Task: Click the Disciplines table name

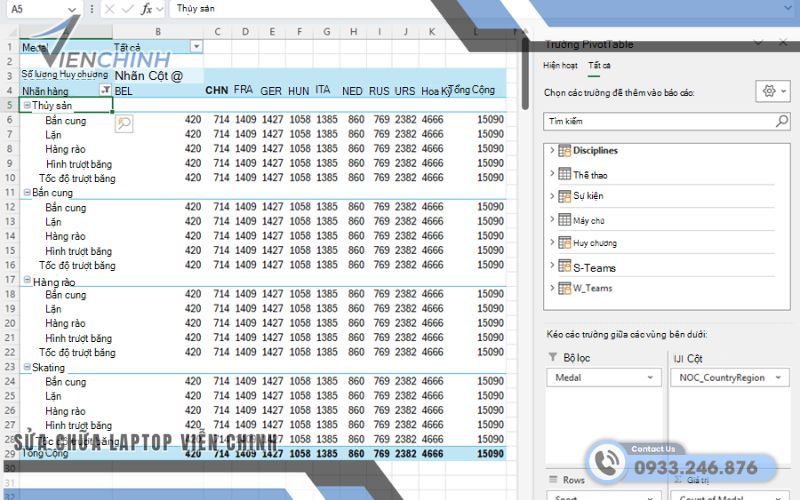Action: (x=595, y=151)
